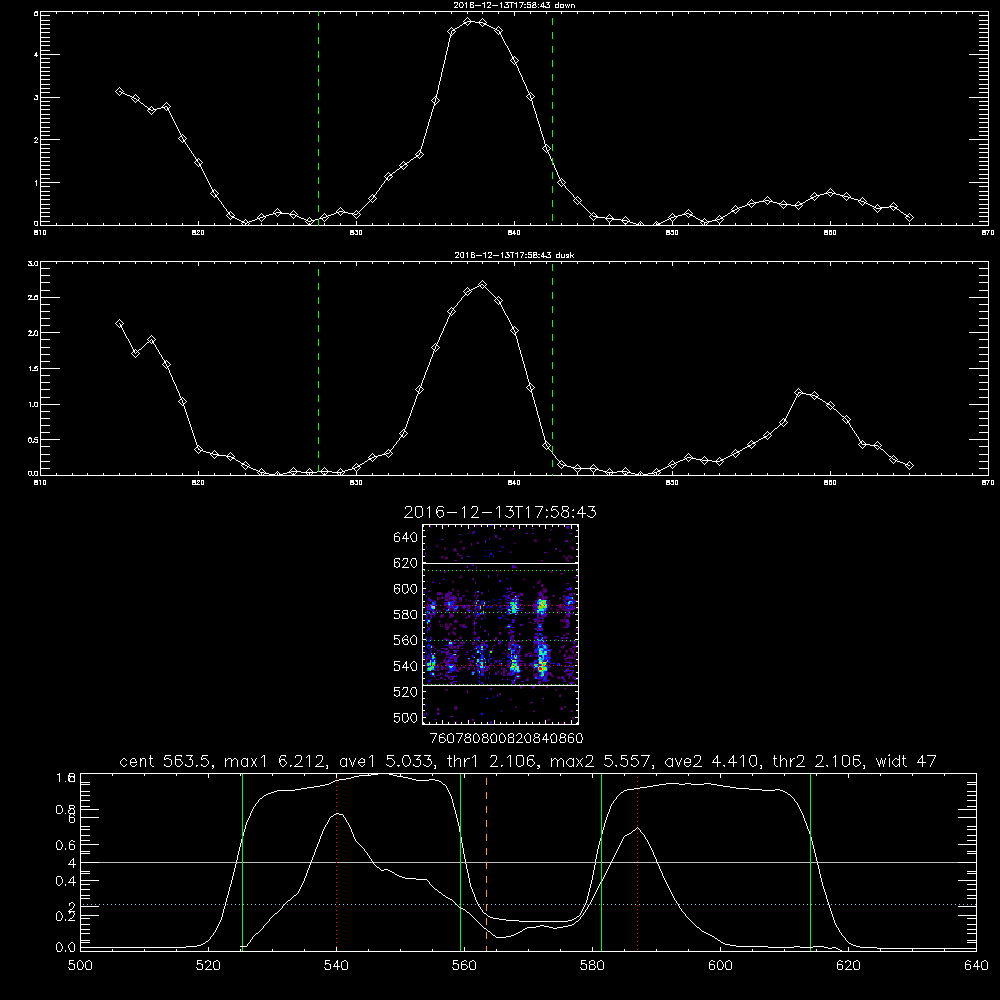Click the '640' label on bottom plot x-axis
The image size is (1000, 1000).
976,966
